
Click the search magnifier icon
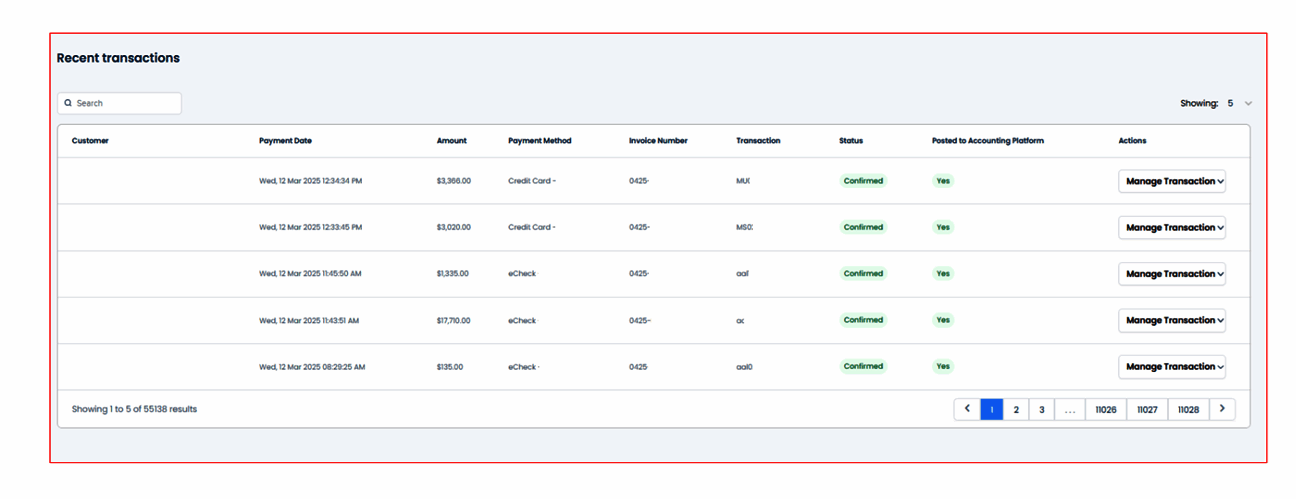68,103
